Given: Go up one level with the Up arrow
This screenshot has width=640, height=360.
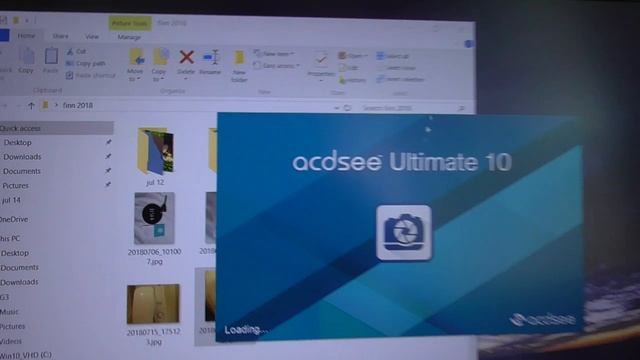Looking at the screenshot, I should pos(31,106).
